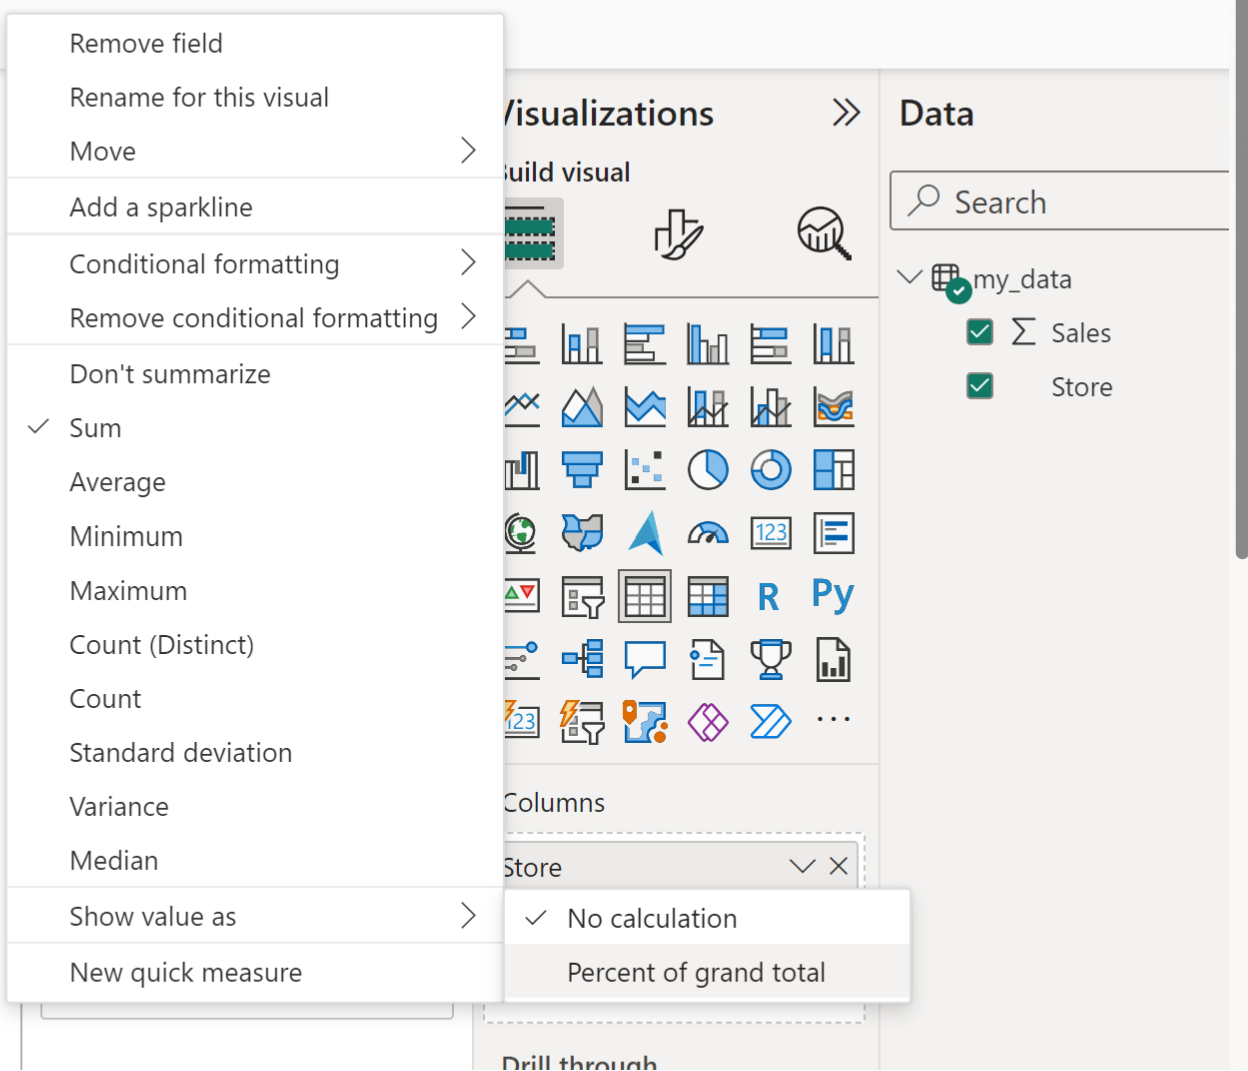Screen dimensions: 1248x1071
Task: Open the Format visual paintbrush tab
Action: (x=679, y=234)
